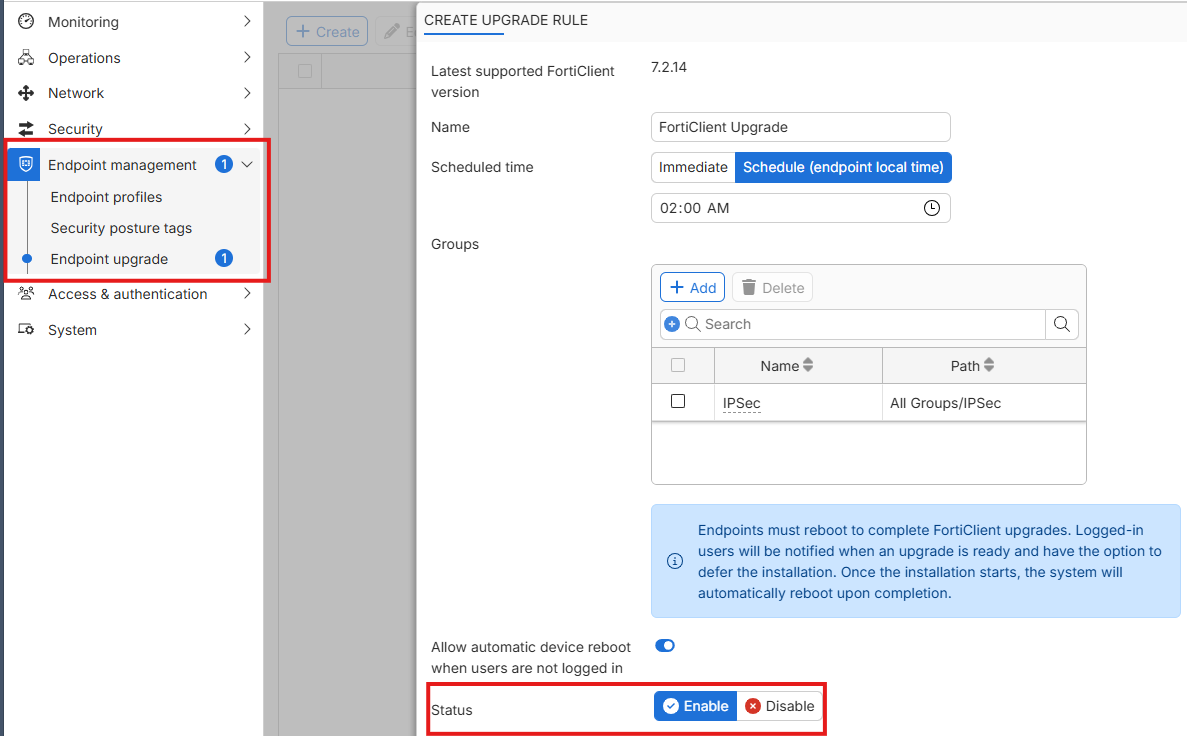Toggle Allow automatic device reboot switch
The width and height of the screenshot is (1187, 736).
pyautogui.click(x=665, y=646)
